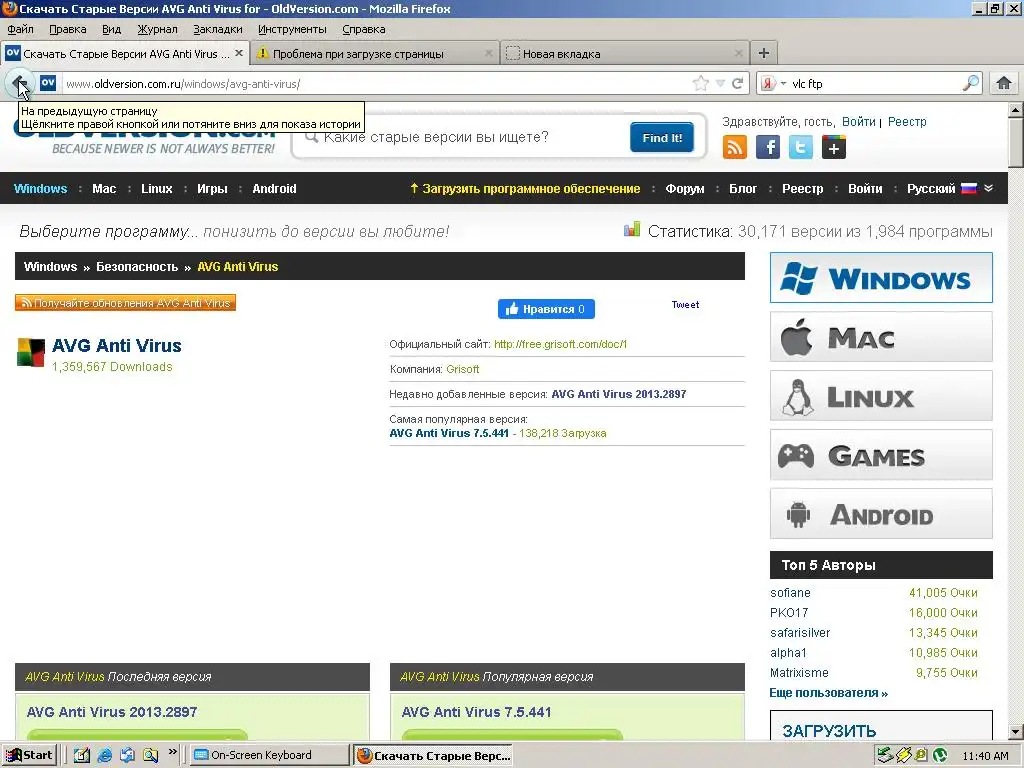Click the page scrollbar down arrow
The height and width of the screenshot is (768, 1024).
click(1016, 731)
